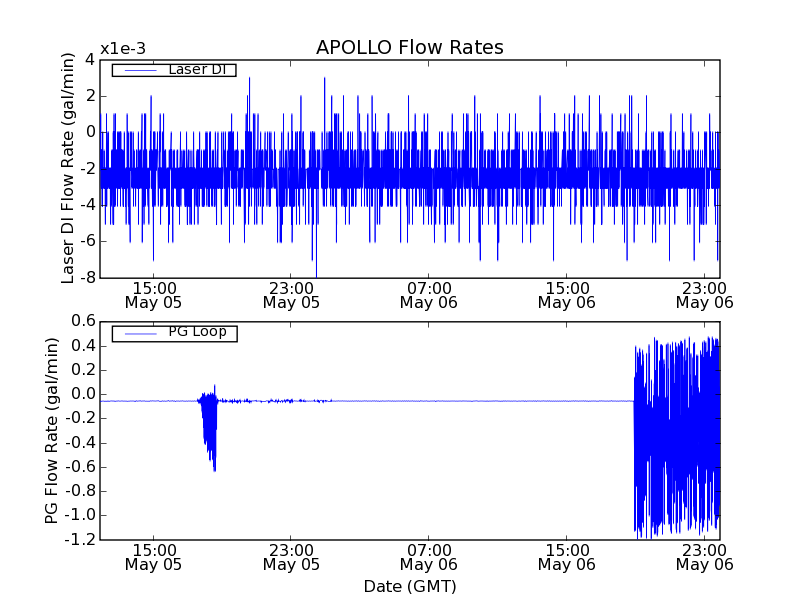This screenshot has height=600, width=800.
Task: Click the 'Laser DI Flow Rate (gal/min)' axis label
Action: 68,168
